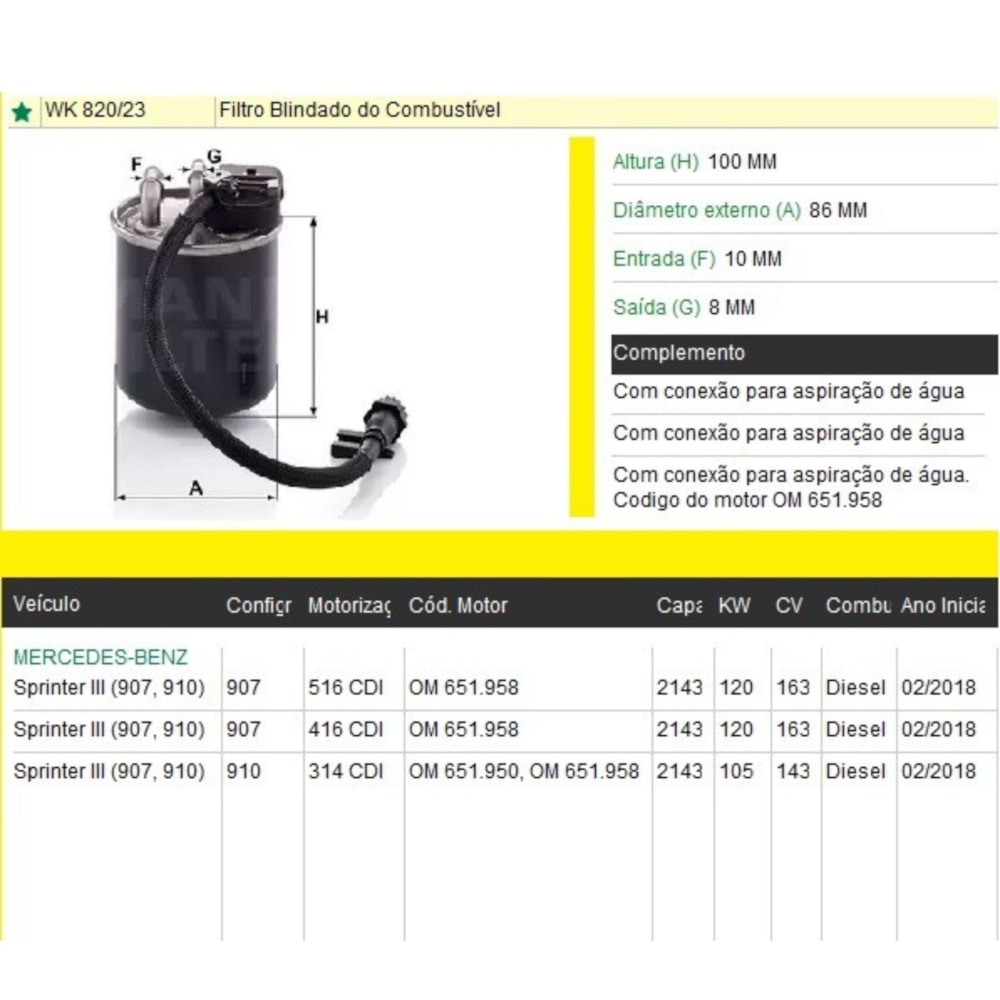Image resolution: width=1000 pixels, height=1000 pixels.
Task: Click the Saída (G) specification label
Action: click(x=656, y=307)
